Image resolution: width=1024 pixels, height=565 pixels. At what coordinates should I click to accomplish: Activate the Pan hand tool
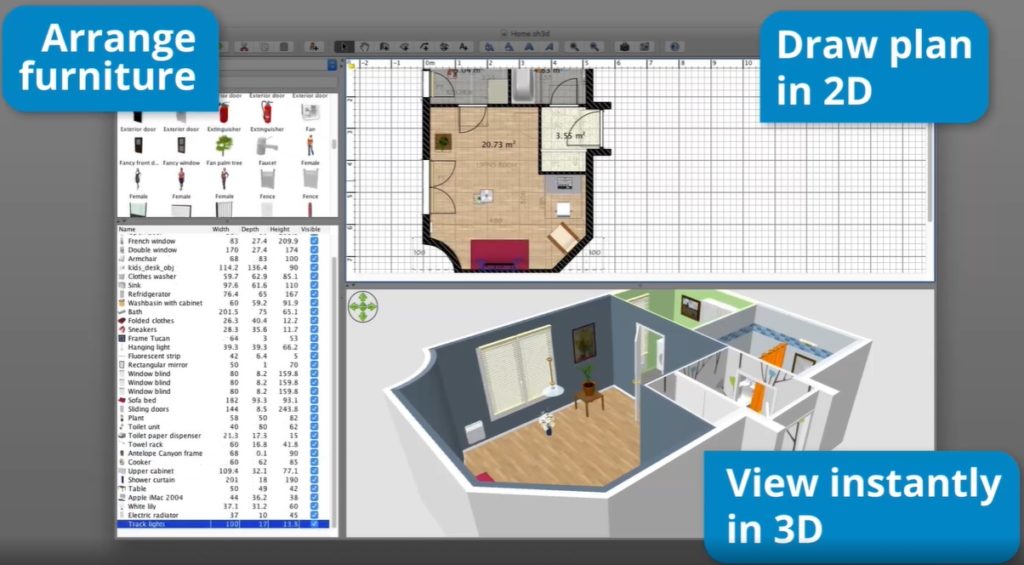tap(364, 47)
